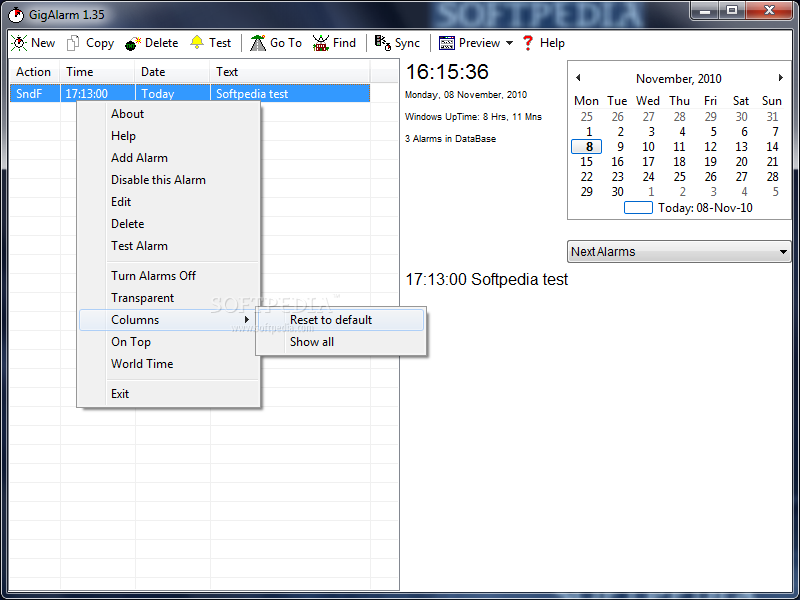
Task: Select day 24 in the calendar
Action: point(648,177)
